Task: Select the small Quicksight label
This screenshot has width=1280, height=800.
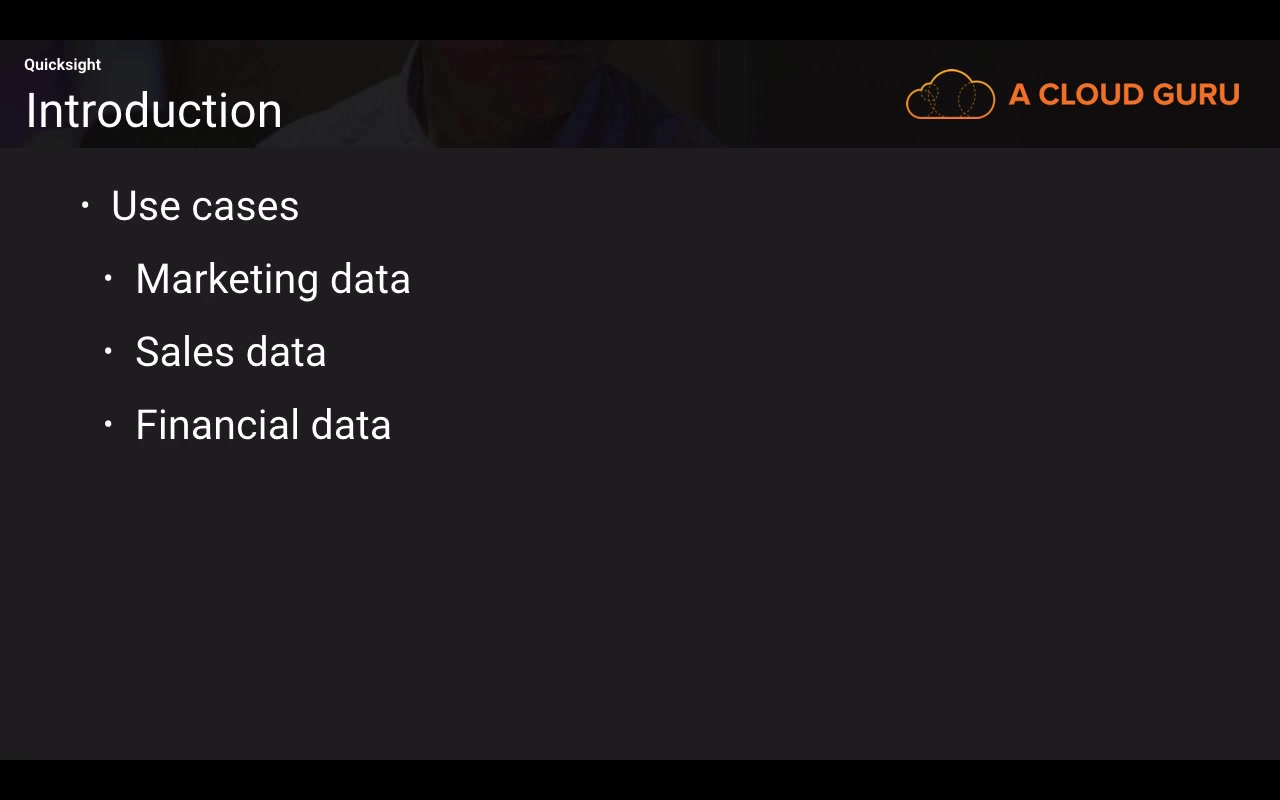Action: point(62,65)
